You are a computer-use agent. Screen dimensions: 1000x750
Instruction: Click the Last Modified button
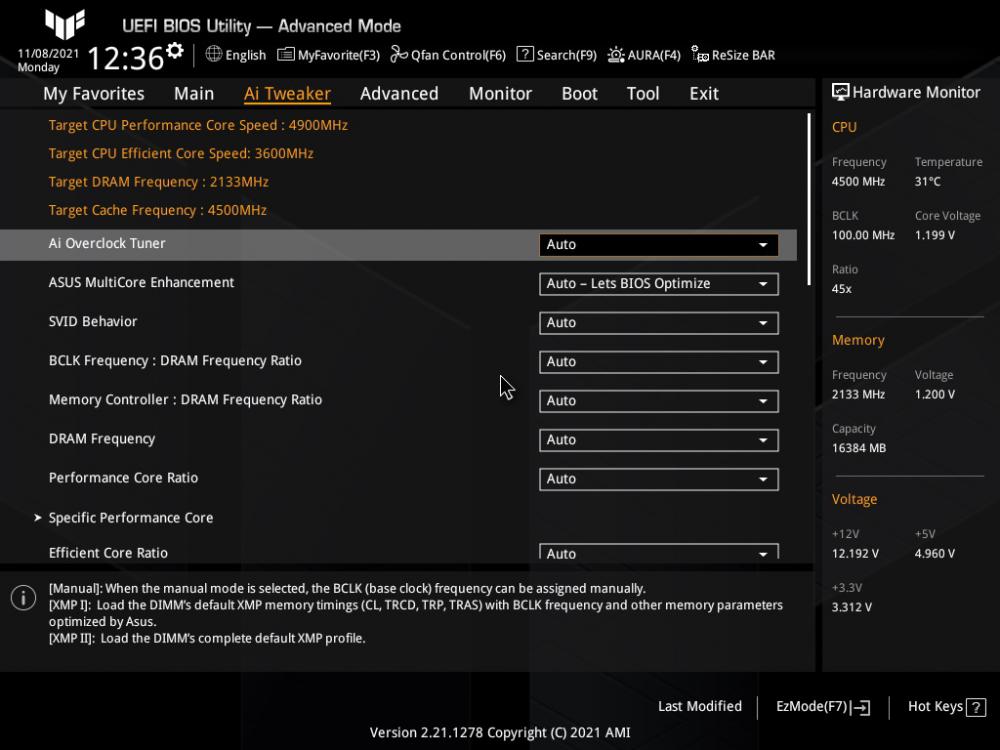point(700,706)
